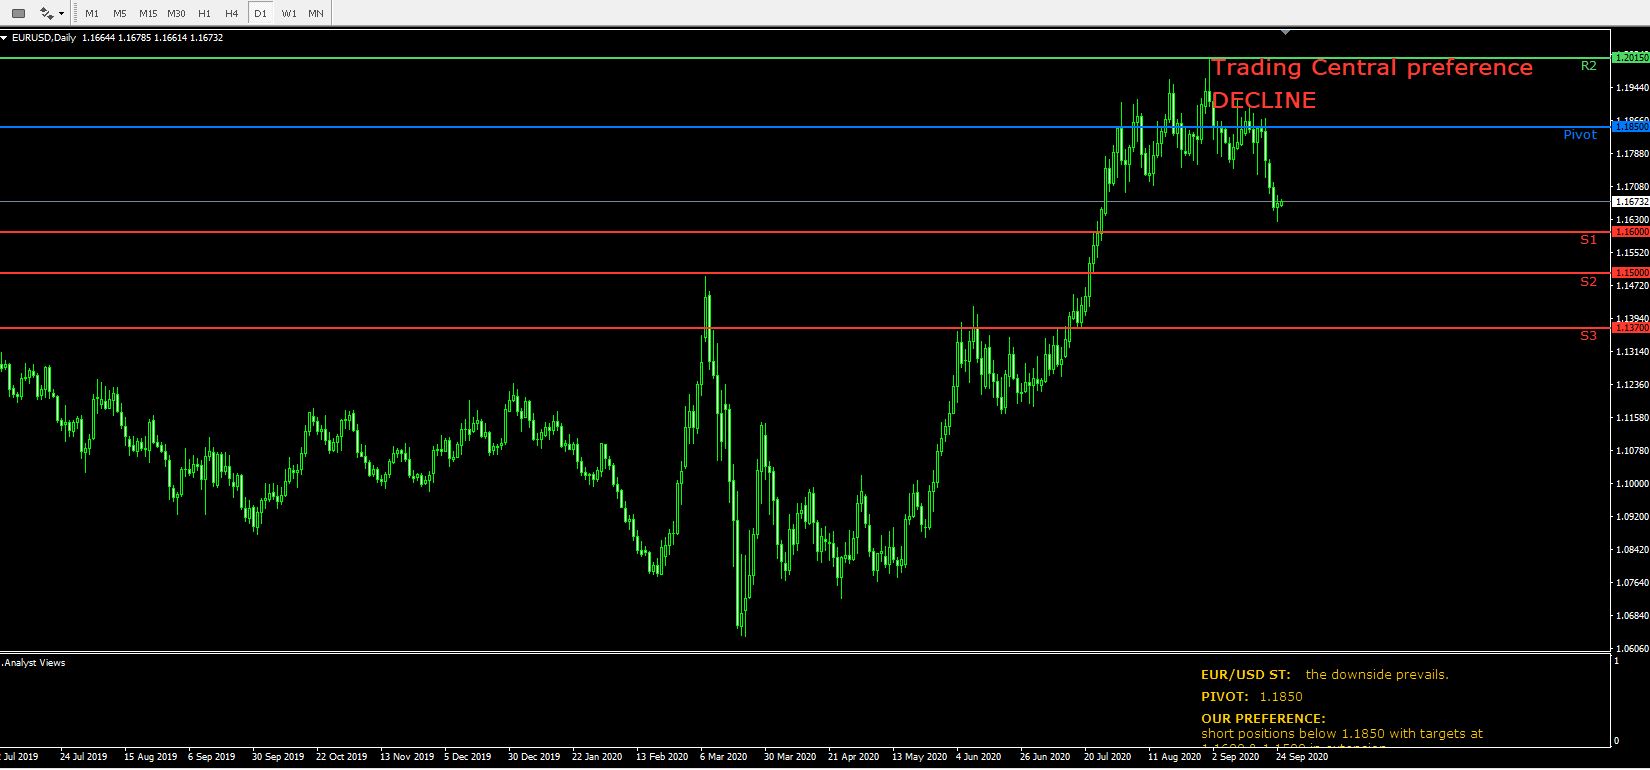The width and height of the screenshot is (1650, 770).
Task: Click the EURUSD,Daily chart title text
Action: (44, 38)
